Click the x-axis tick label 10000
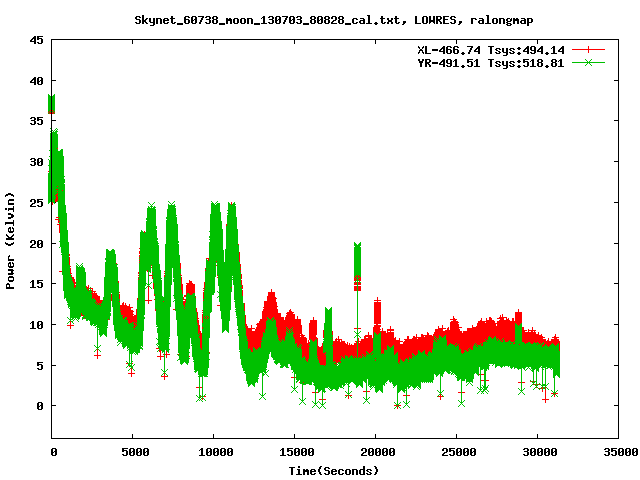The height and width of the screenshot is (480, 640). coord(216,452)
